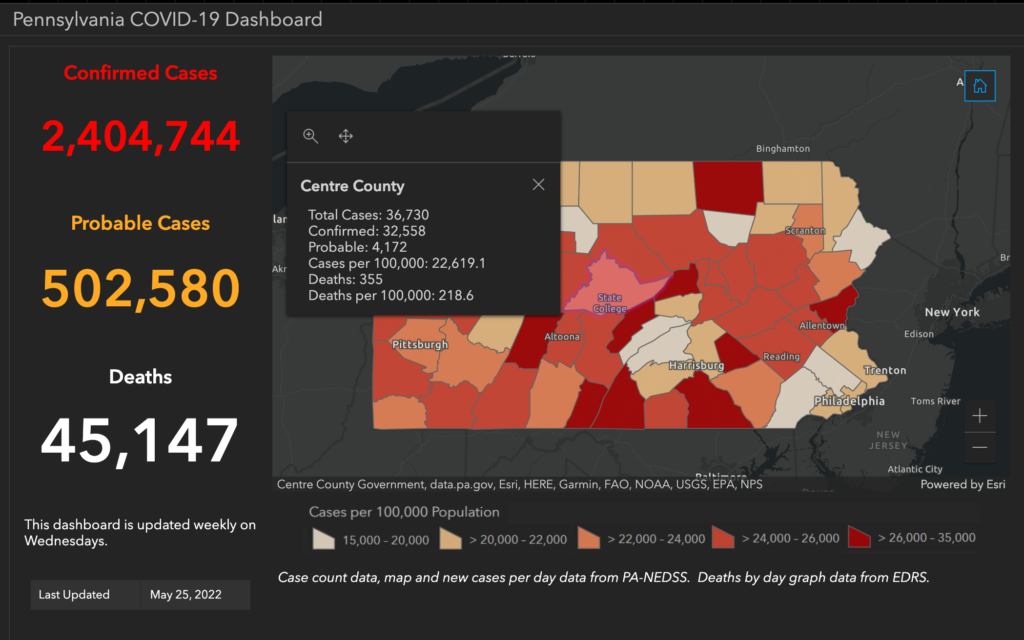Image resolution: width=1024 pixels, height=640 pixels.
Task: Click the 15,000 - 20,000 legend swatch
Action: (x=322, y=538)
